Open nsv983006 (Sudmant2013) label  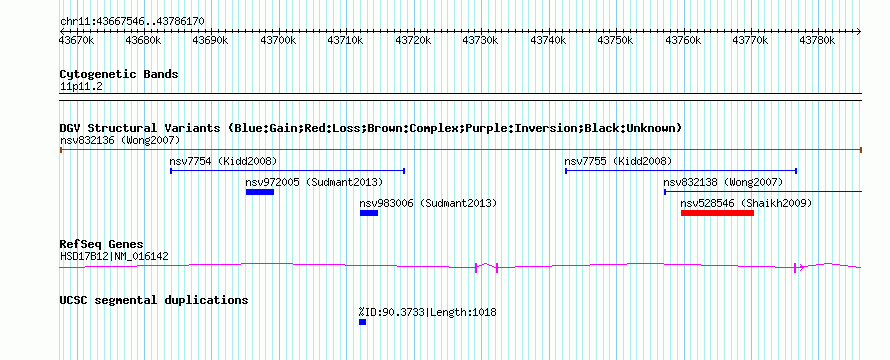tap(429, 203)
